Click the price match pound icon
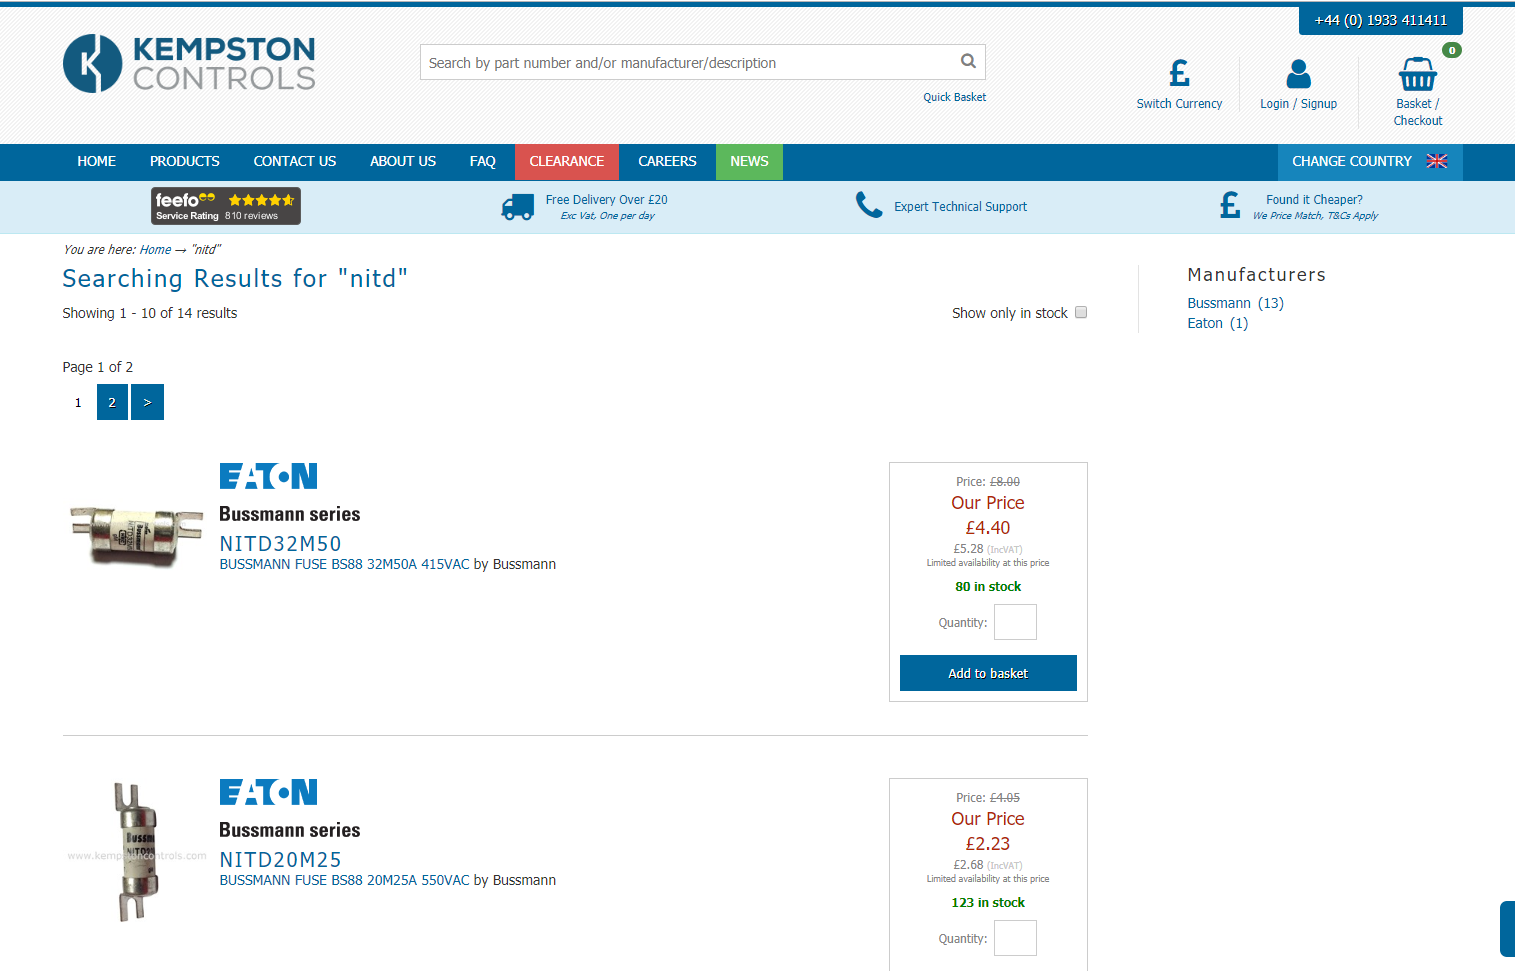 tap(1229, 206)
